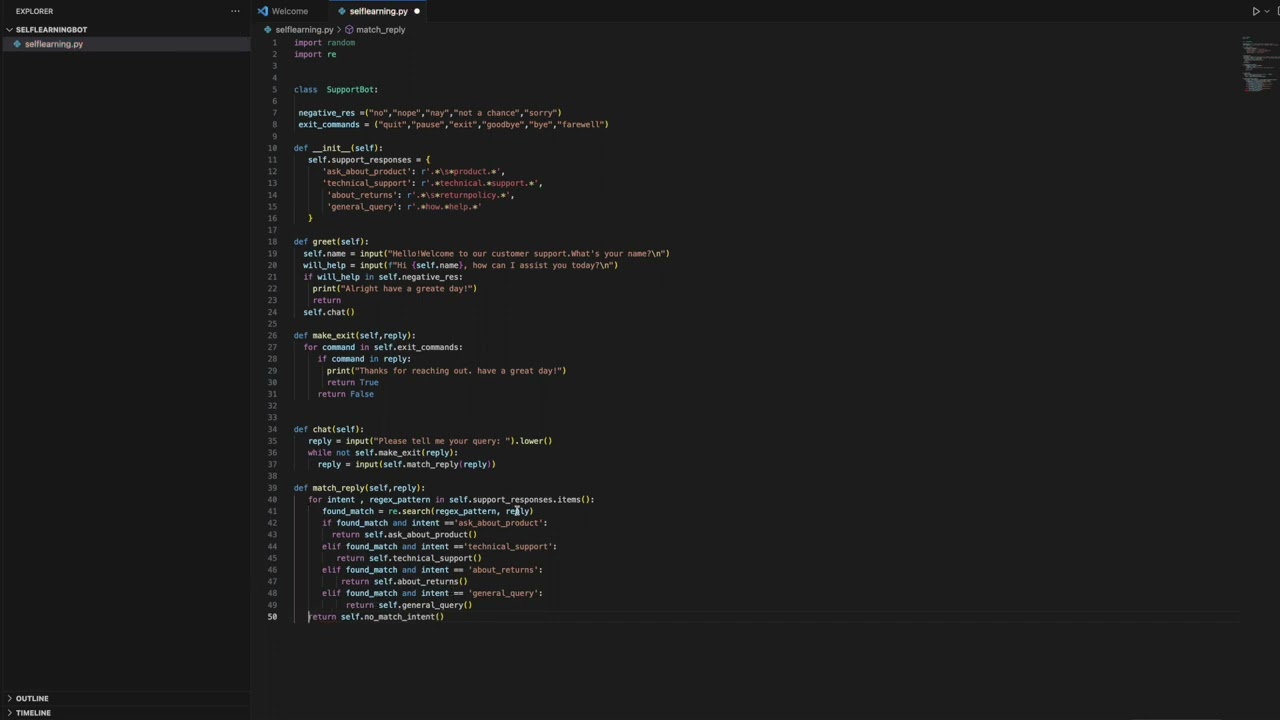1280x720 pixels.
Task: Click the Python file icon in Explorer tree
Action: pos(17,44)
